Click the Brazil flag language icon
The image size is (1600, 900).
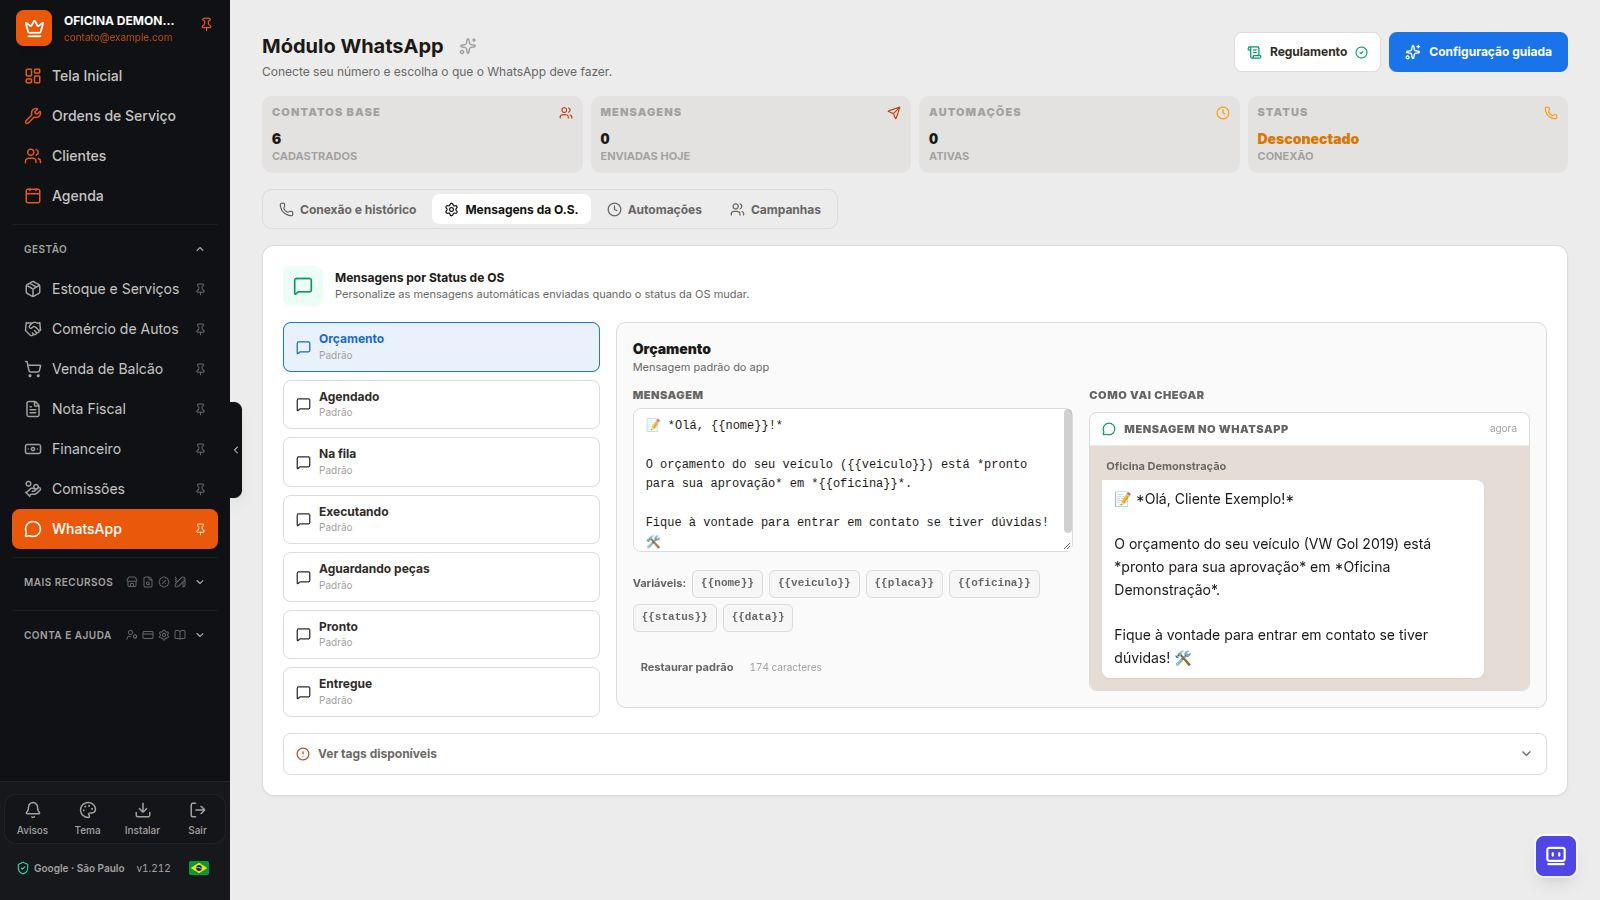pyautogui.click(x=199, y=868)
